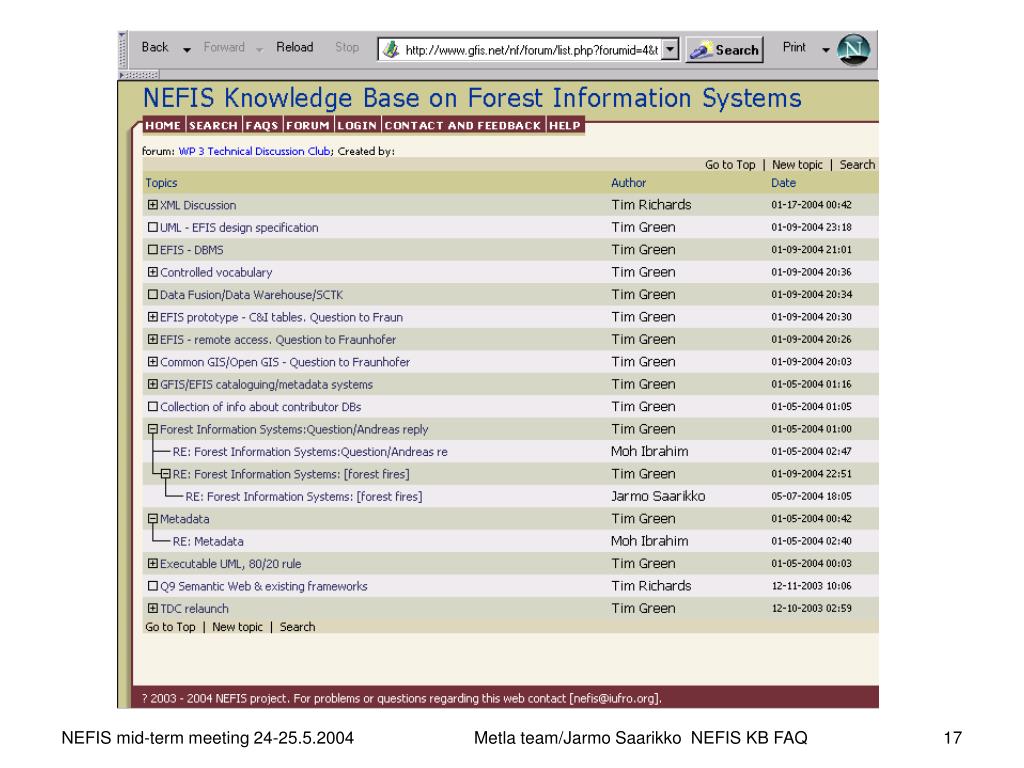Viewport: 1024px width, 768px height.
Task: Go Back in the browser
Action: click(155, 47)
